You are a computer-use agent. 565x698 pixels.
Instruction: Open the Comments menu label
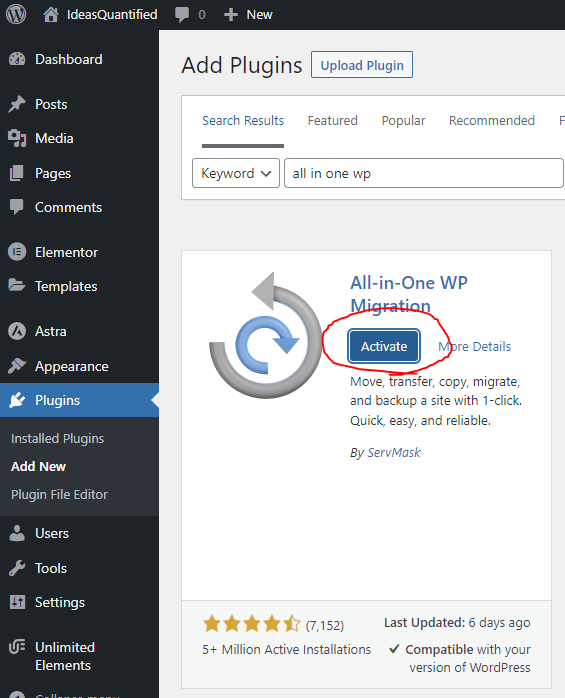pyautogui.click(x=69, y=207)
